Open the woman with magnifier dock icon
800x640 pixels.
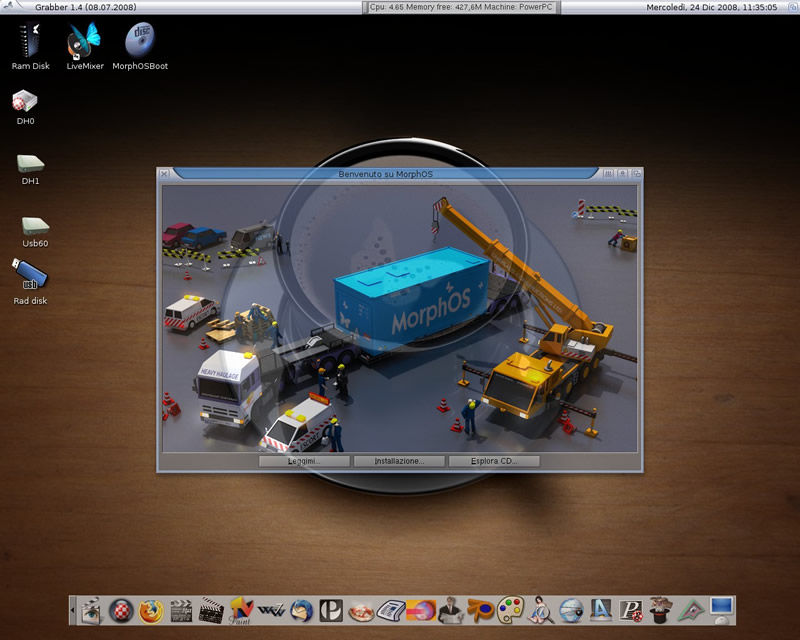tap(541, 610)
